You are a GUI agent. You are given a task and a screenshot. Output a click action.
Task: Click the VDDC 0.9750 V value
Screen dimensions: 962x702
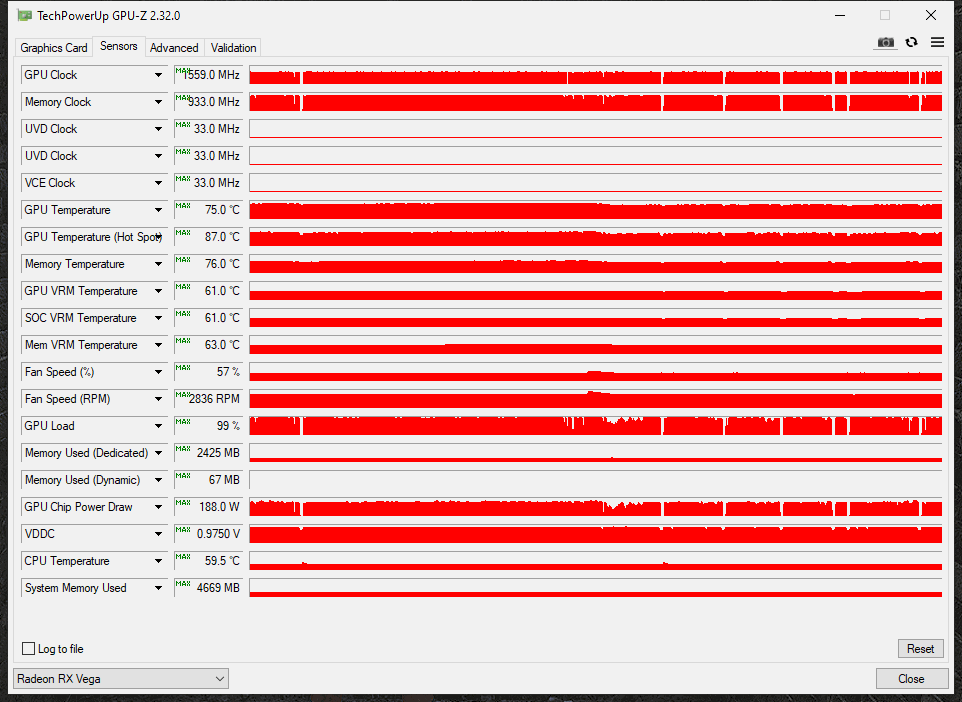pos(209,534)
